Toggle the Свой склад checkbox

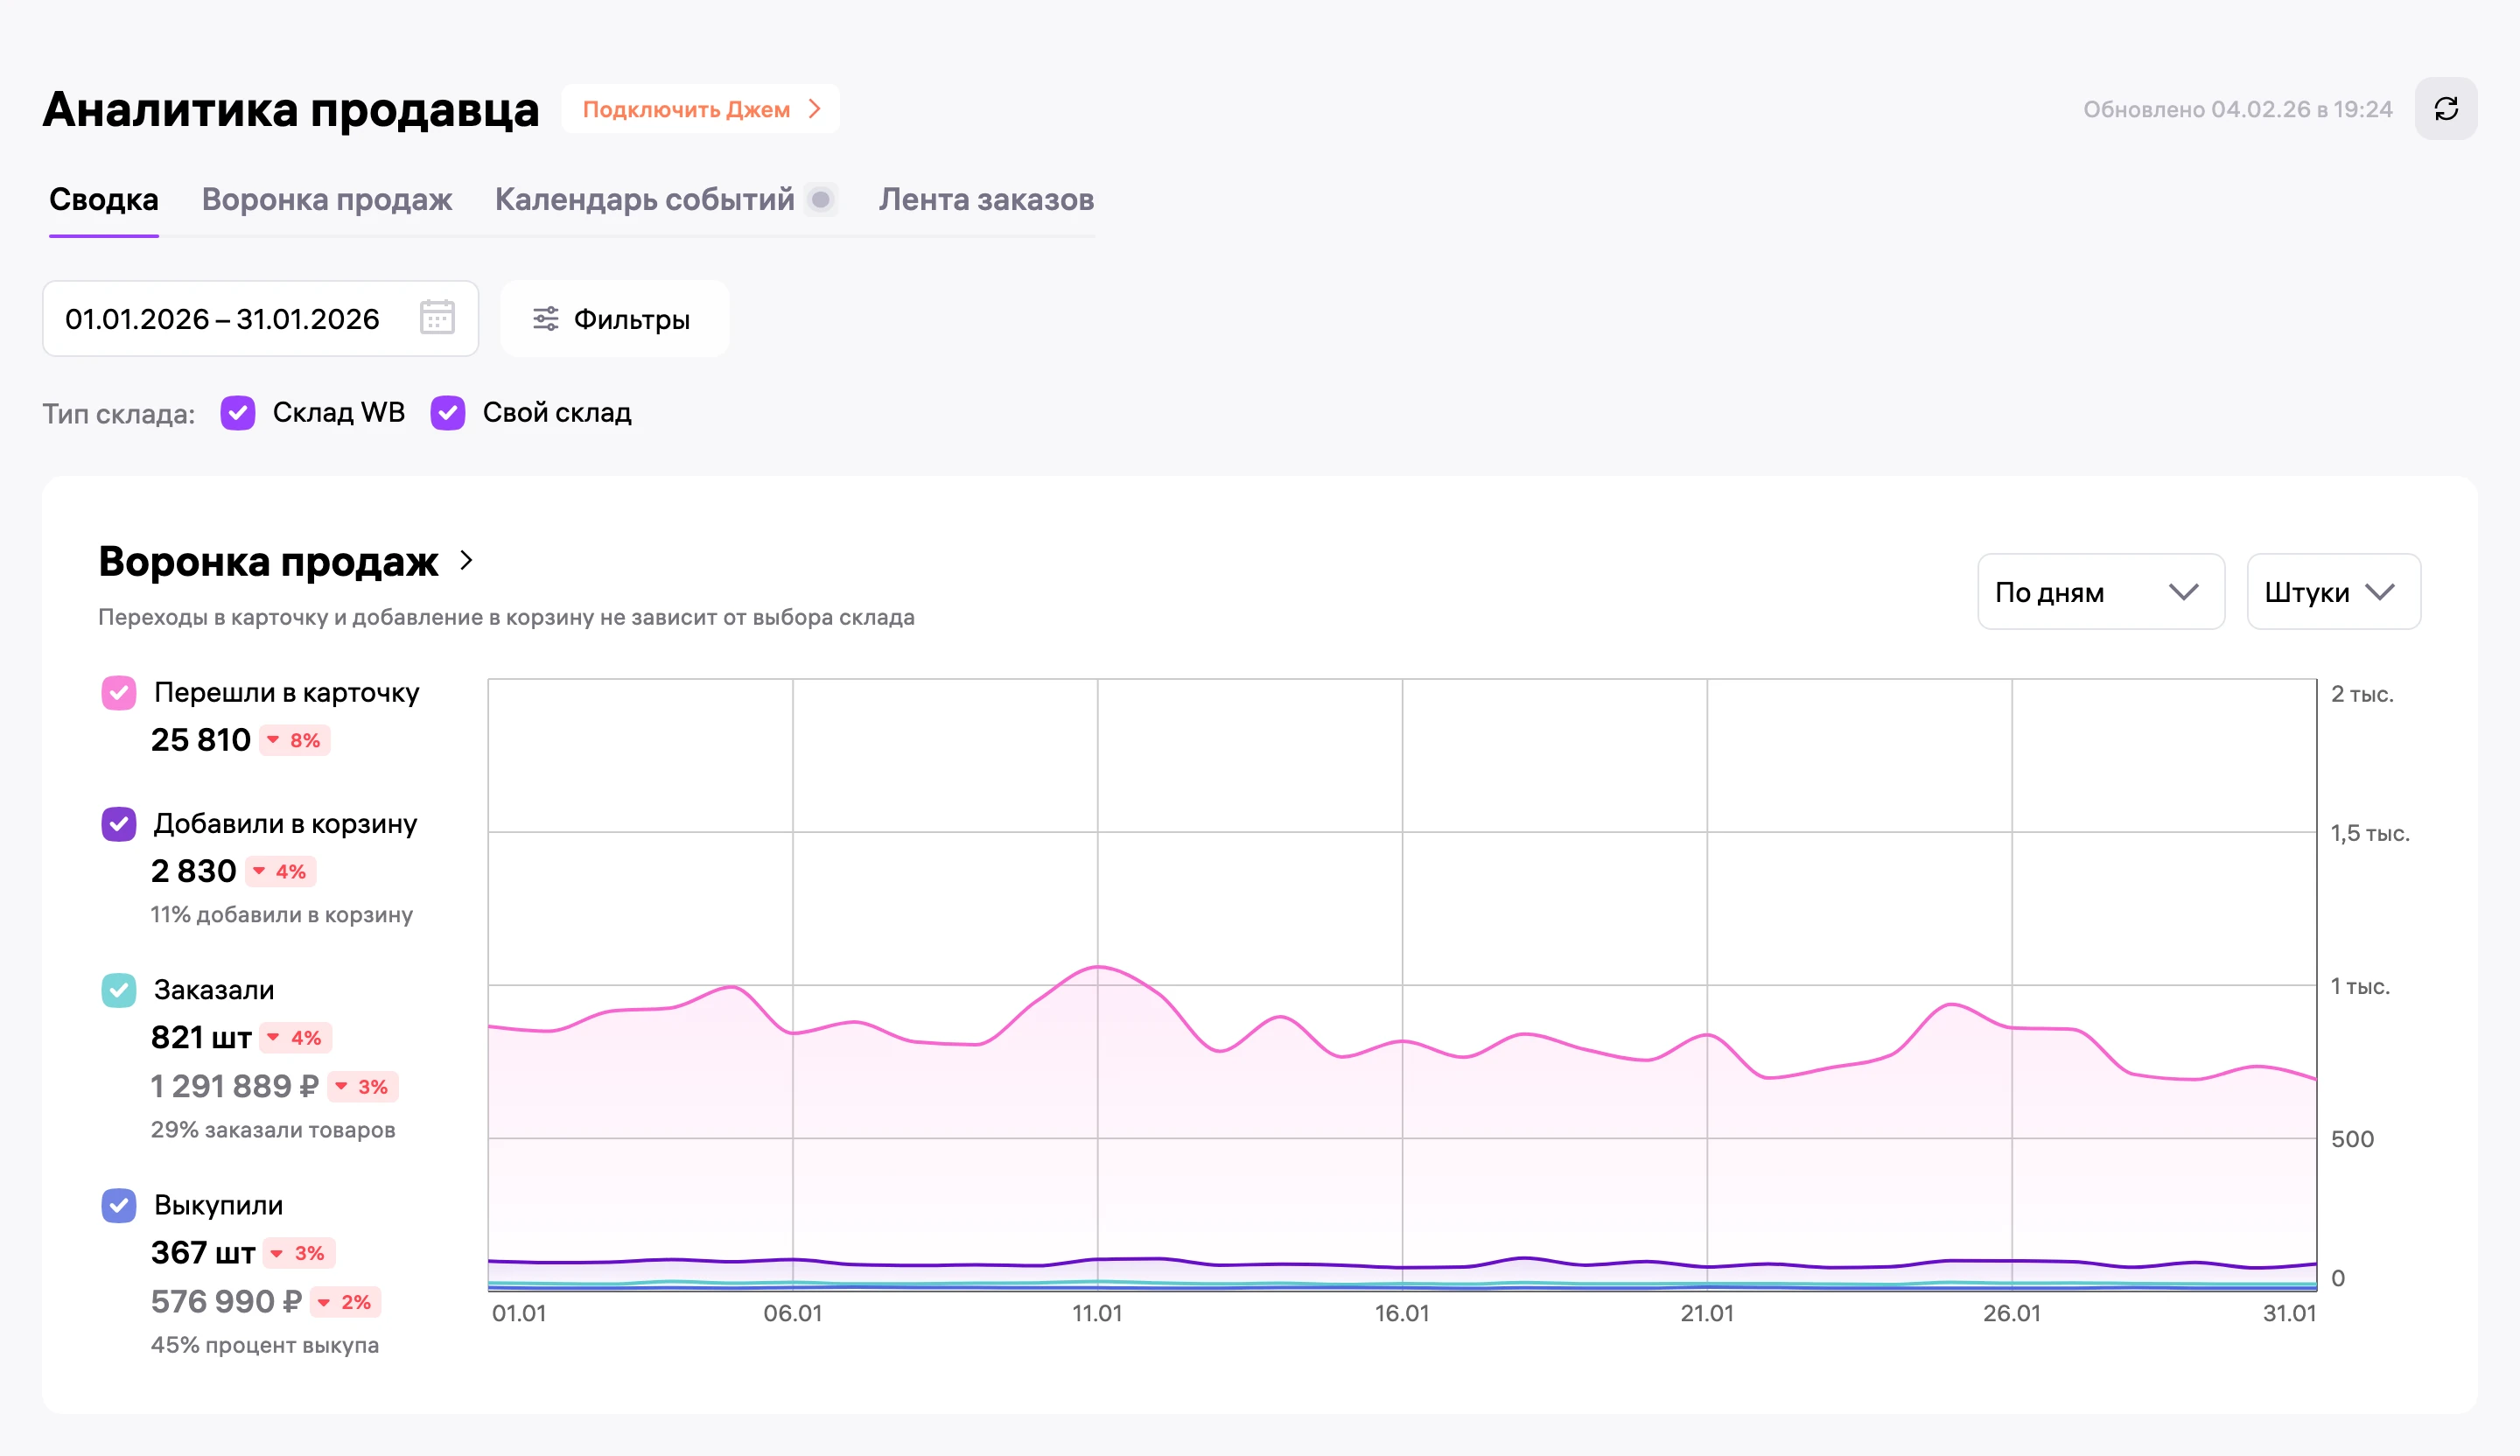pyautogui.click(x=447, y=412)
